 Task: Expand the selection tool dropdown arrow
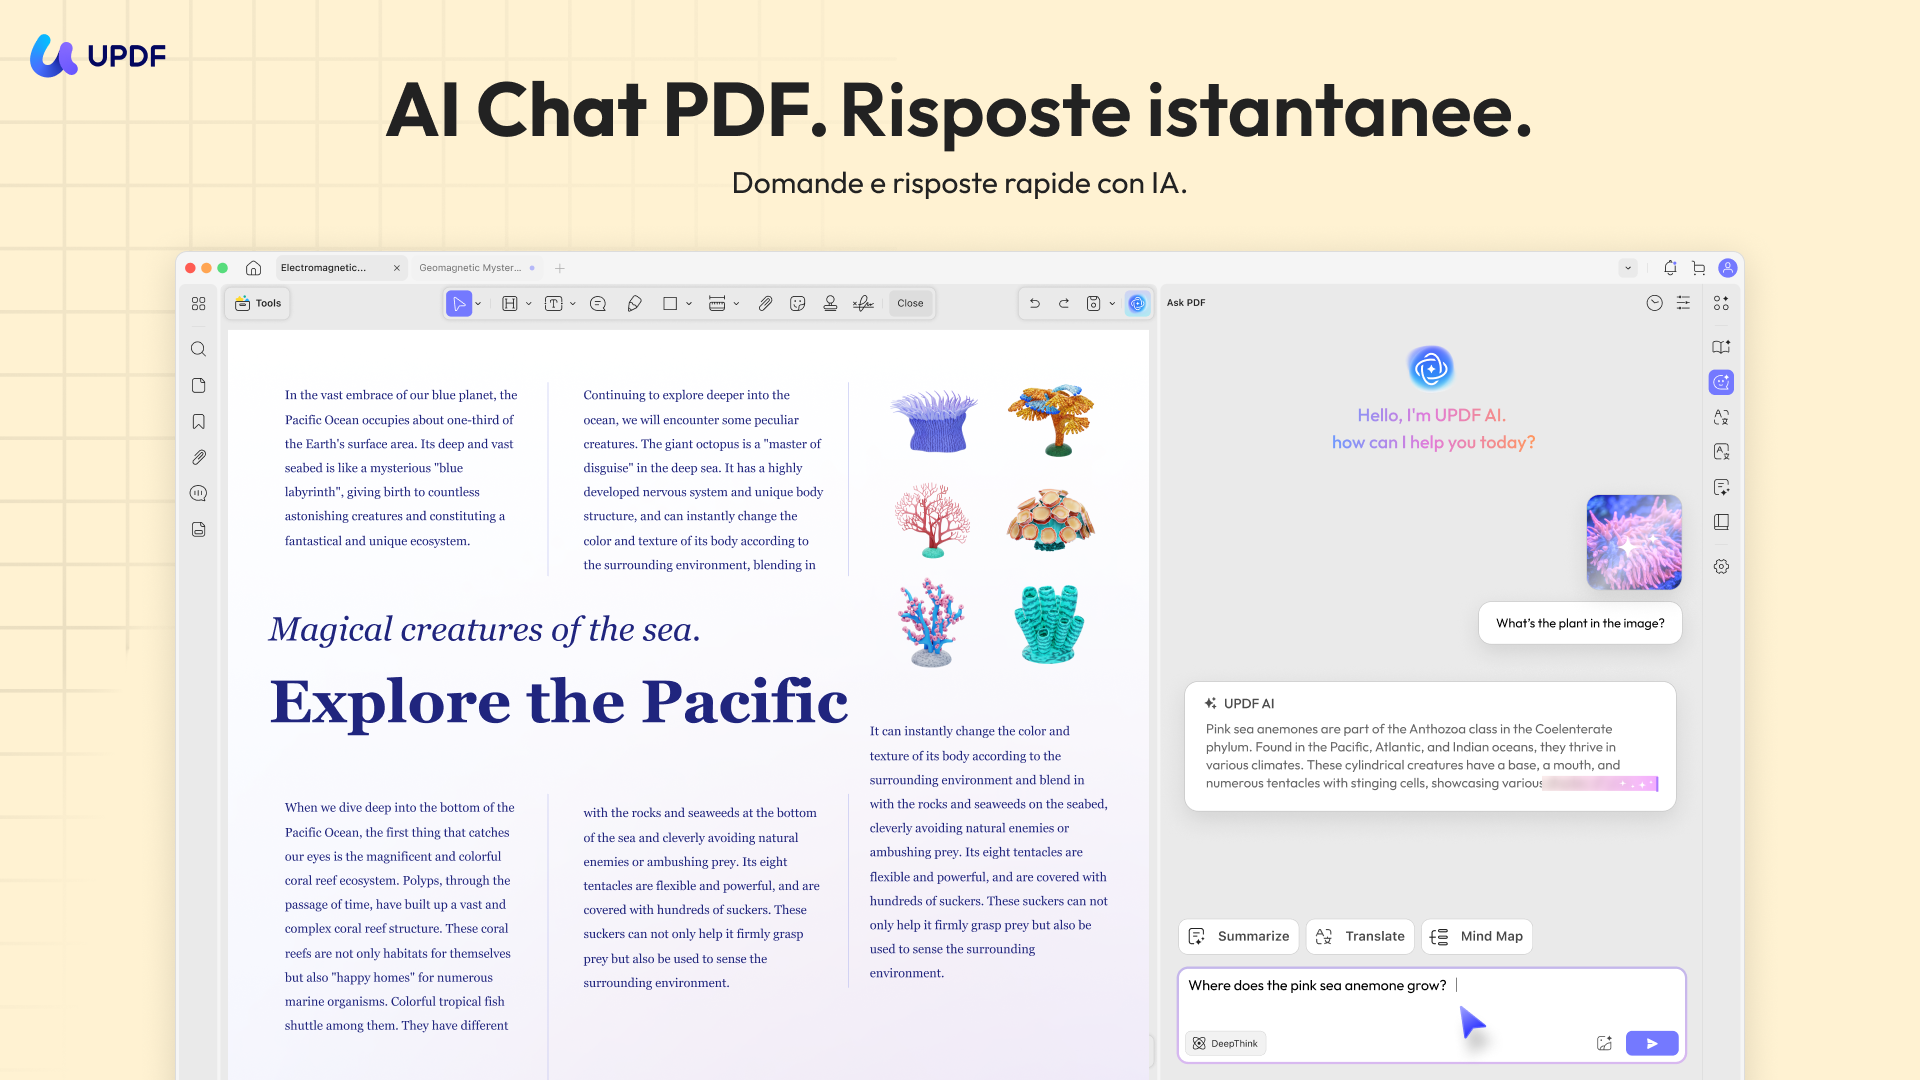tap(478, 303)
